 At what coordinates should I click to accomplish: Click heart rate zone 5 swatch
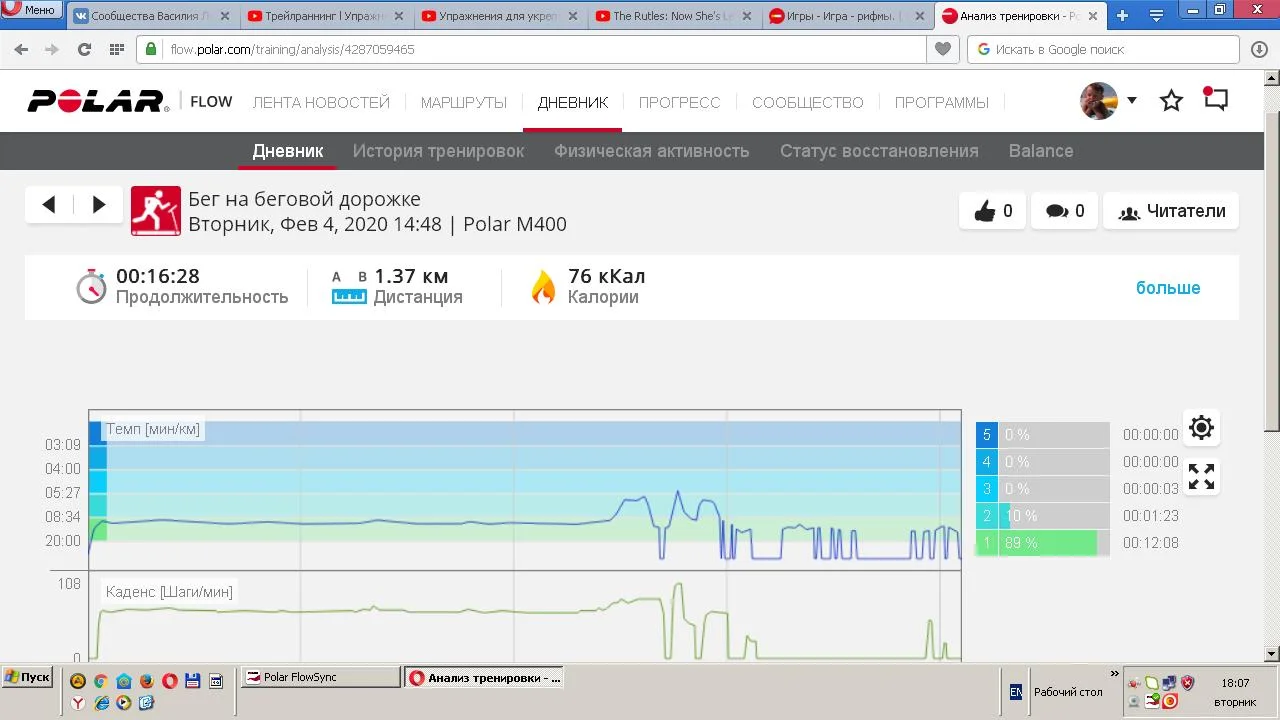[987, 435]
